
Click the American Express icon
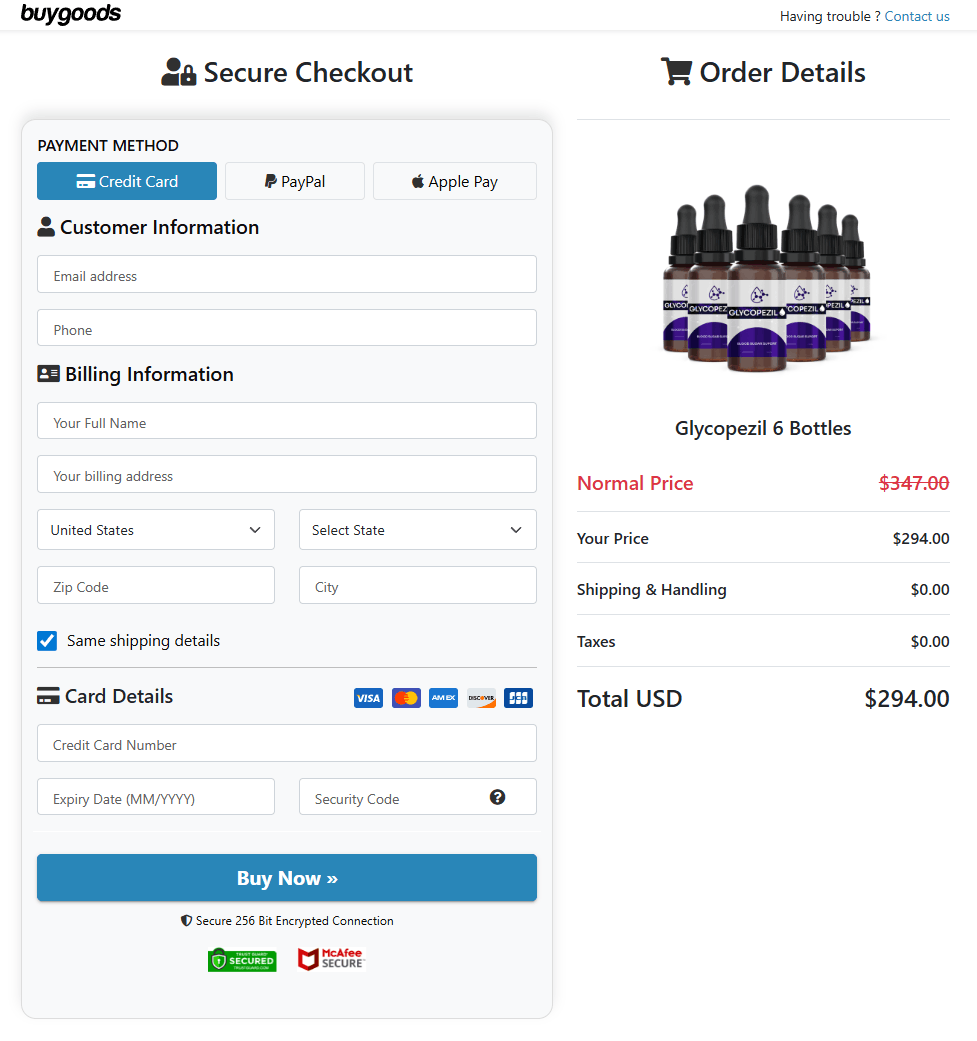tap(443, 697)
